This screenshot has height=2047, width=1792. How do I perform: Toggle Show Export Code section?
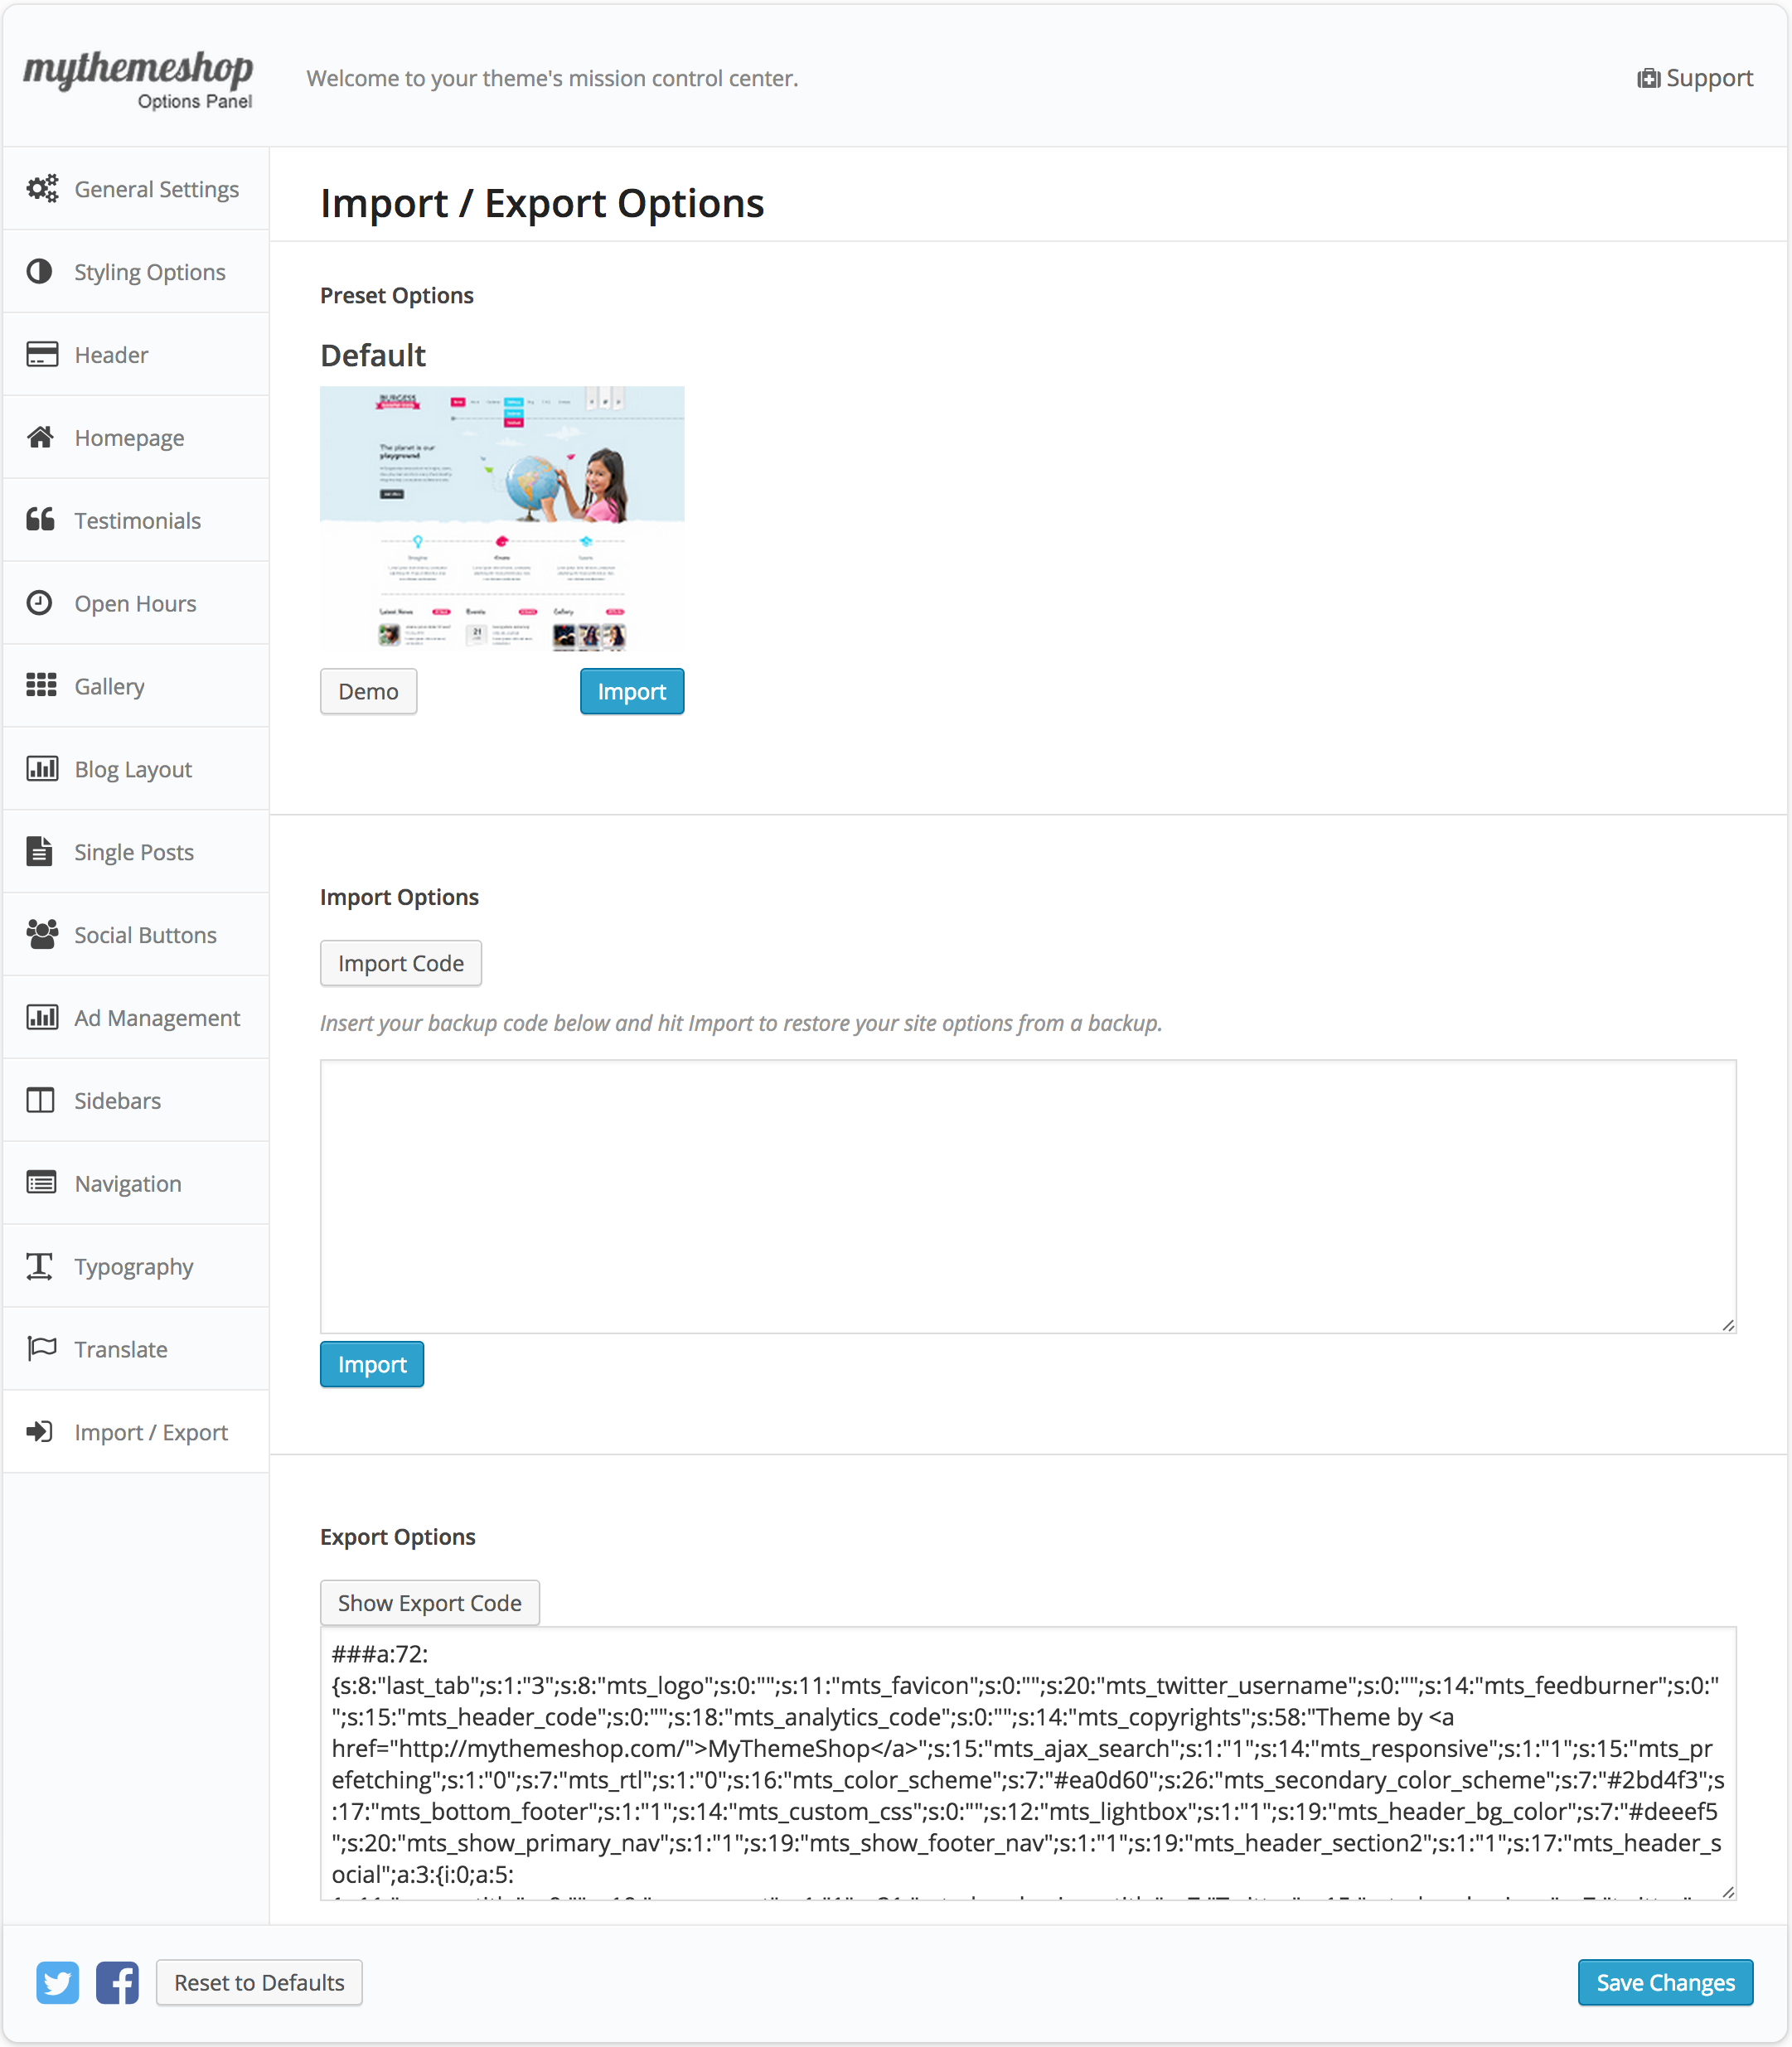click(429, 1603)
